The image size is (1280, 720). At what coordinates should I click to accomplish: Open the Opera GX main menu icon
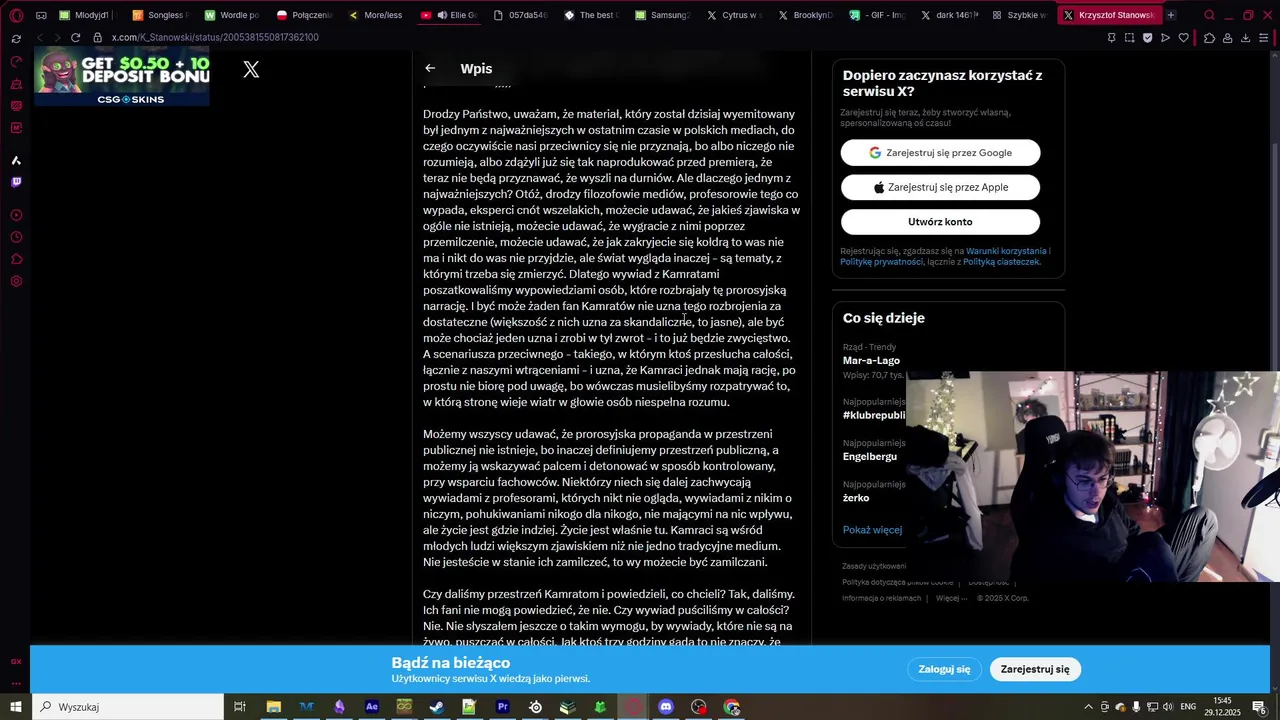16,15
